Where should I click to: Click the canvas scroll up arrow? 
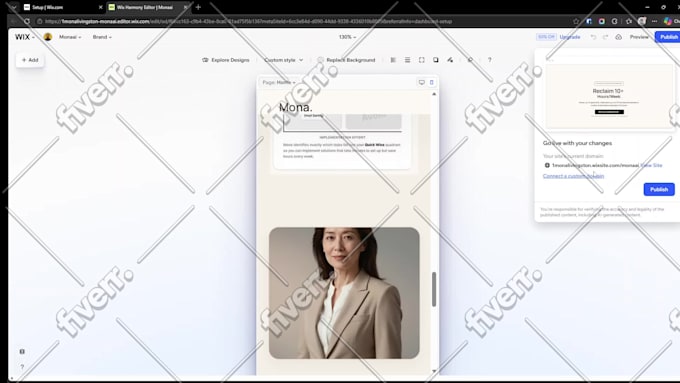pyautogui.click(x=434, y=94)
